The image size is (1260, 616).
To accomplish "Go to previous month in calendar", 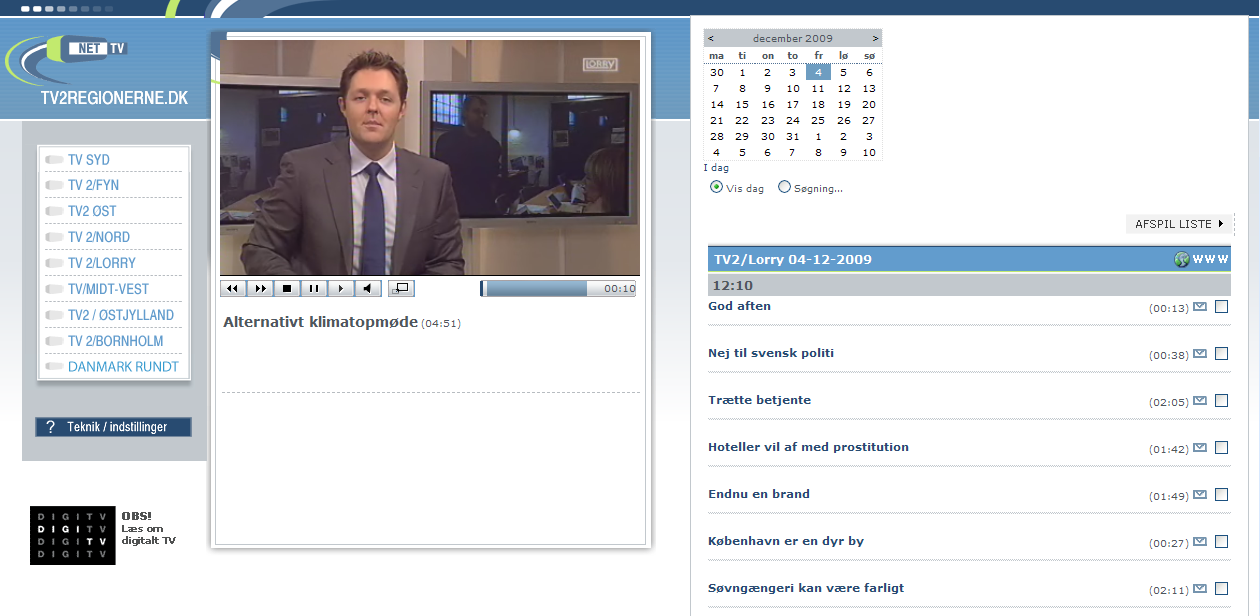I will coord(711,39).
